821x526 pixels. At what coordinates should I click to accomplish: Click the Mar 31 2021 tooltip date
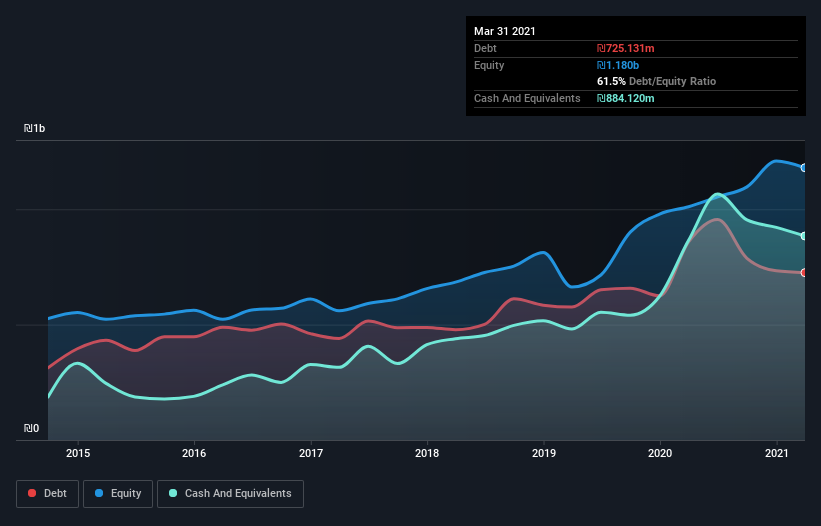(505, 31)
